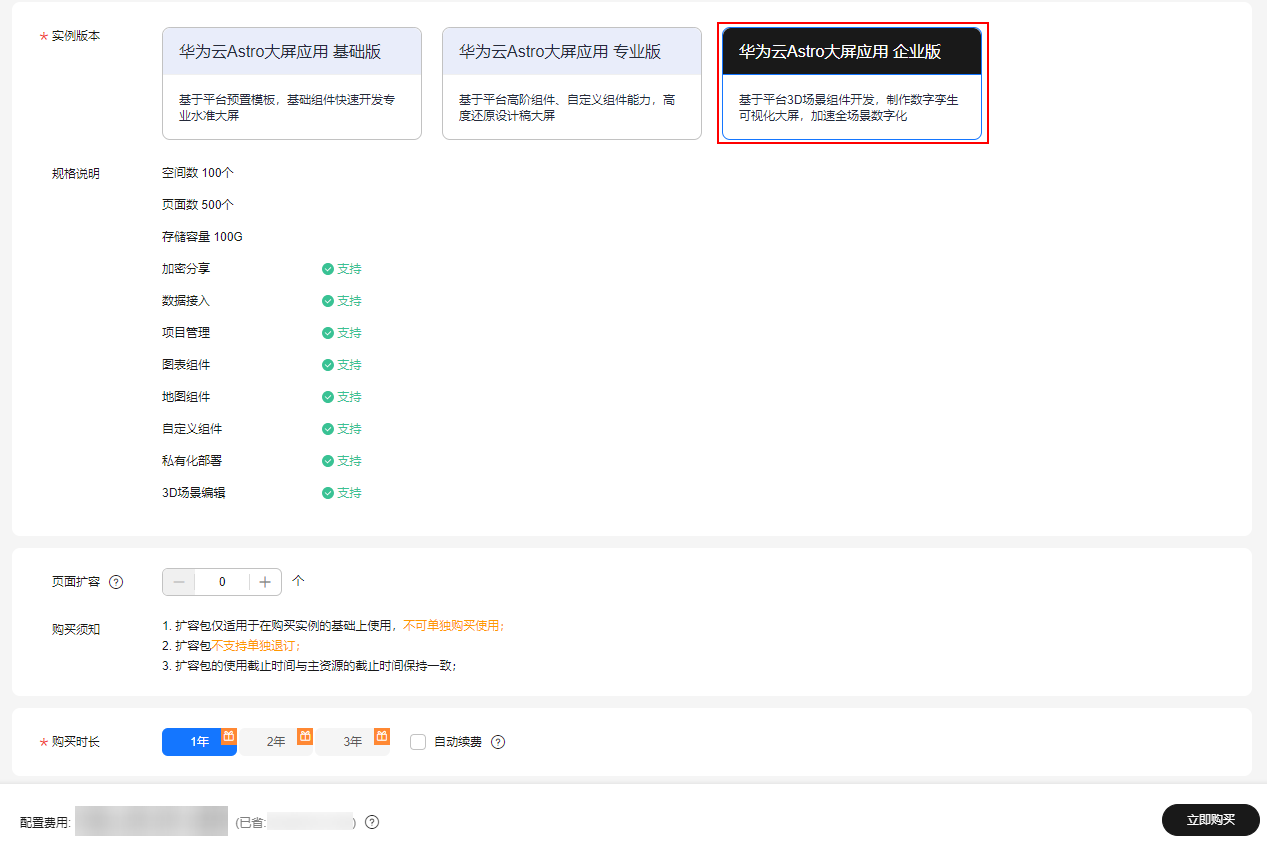Click the 存储容量 100G spec text
Viewport: 1267px width, 844px height.
202,237
